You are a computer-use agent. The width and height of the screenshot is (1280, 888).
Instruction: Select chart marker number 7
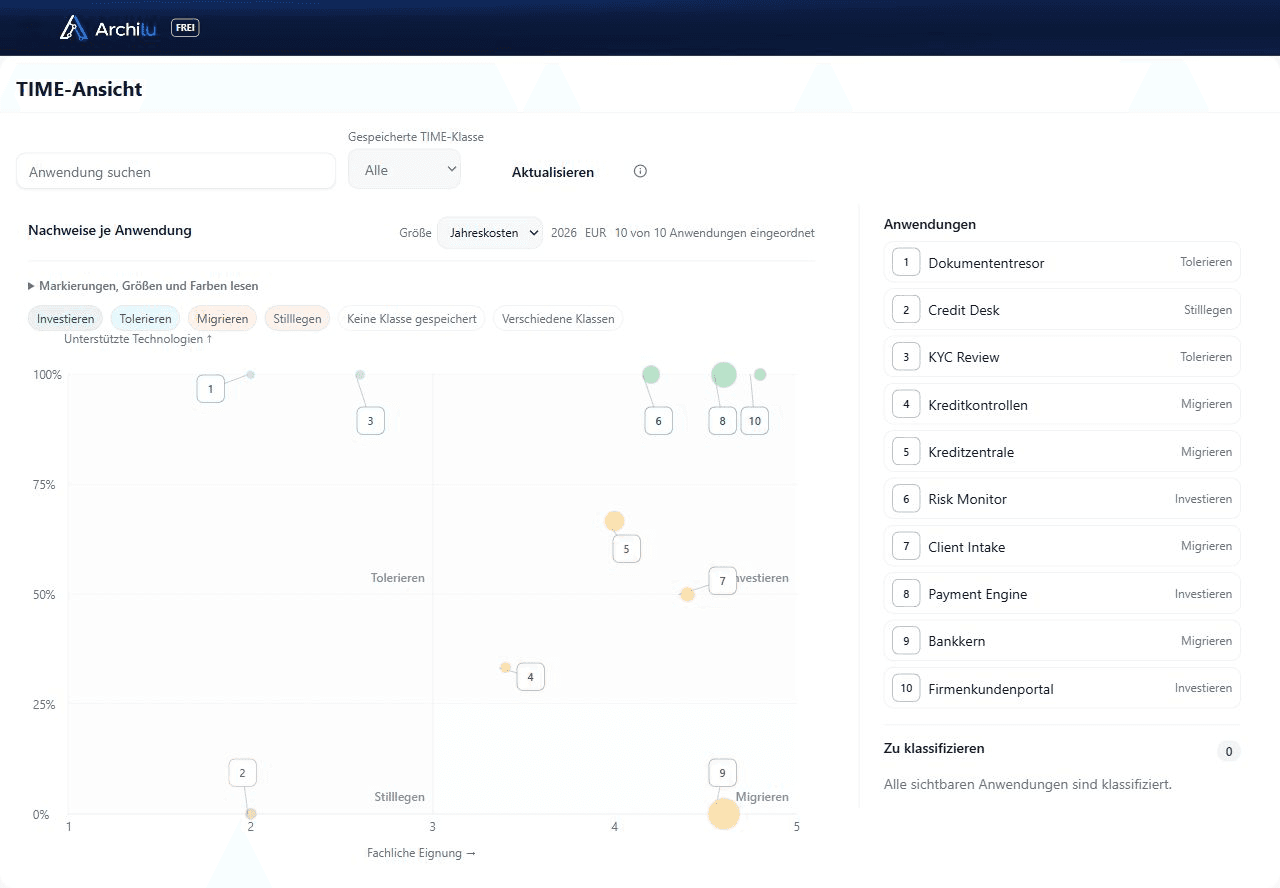(x=722, y=581)
